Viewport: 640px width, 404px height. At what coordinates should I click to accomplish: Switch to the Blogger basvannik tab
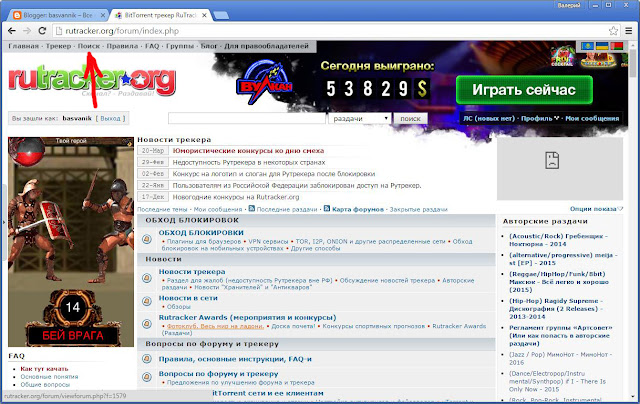click(58, 15)
